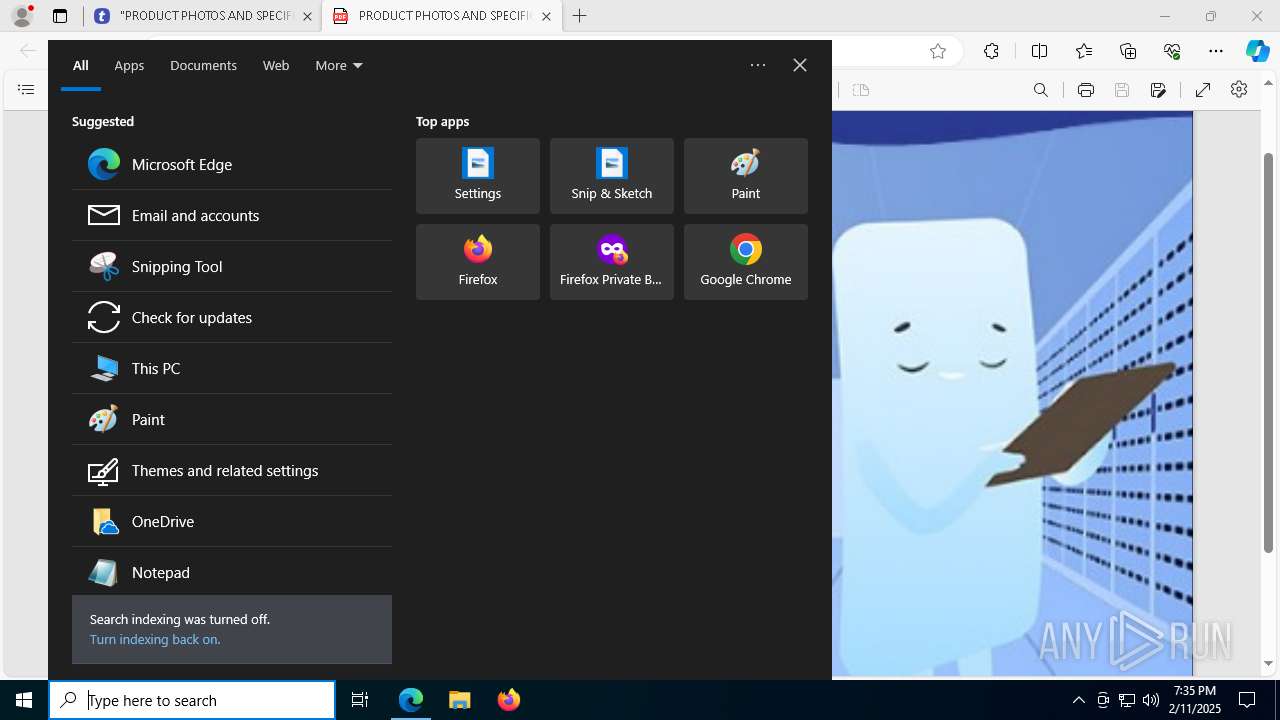Add page to favorites star
The image size is (1280, 720).
[938, 51]
